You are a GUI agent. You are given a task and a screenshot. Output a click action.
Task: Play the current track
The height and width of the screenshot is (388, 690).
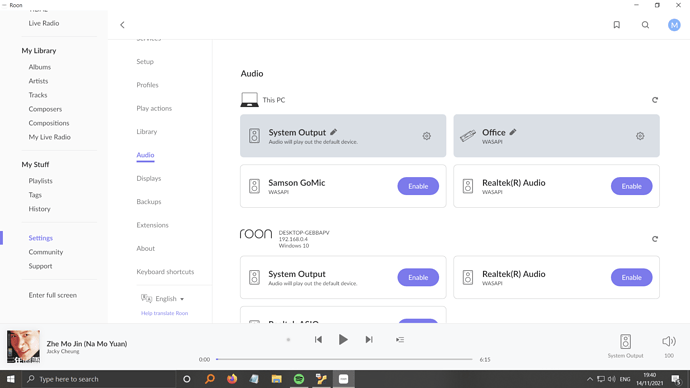pyautogui.click(x=343, y=340)
